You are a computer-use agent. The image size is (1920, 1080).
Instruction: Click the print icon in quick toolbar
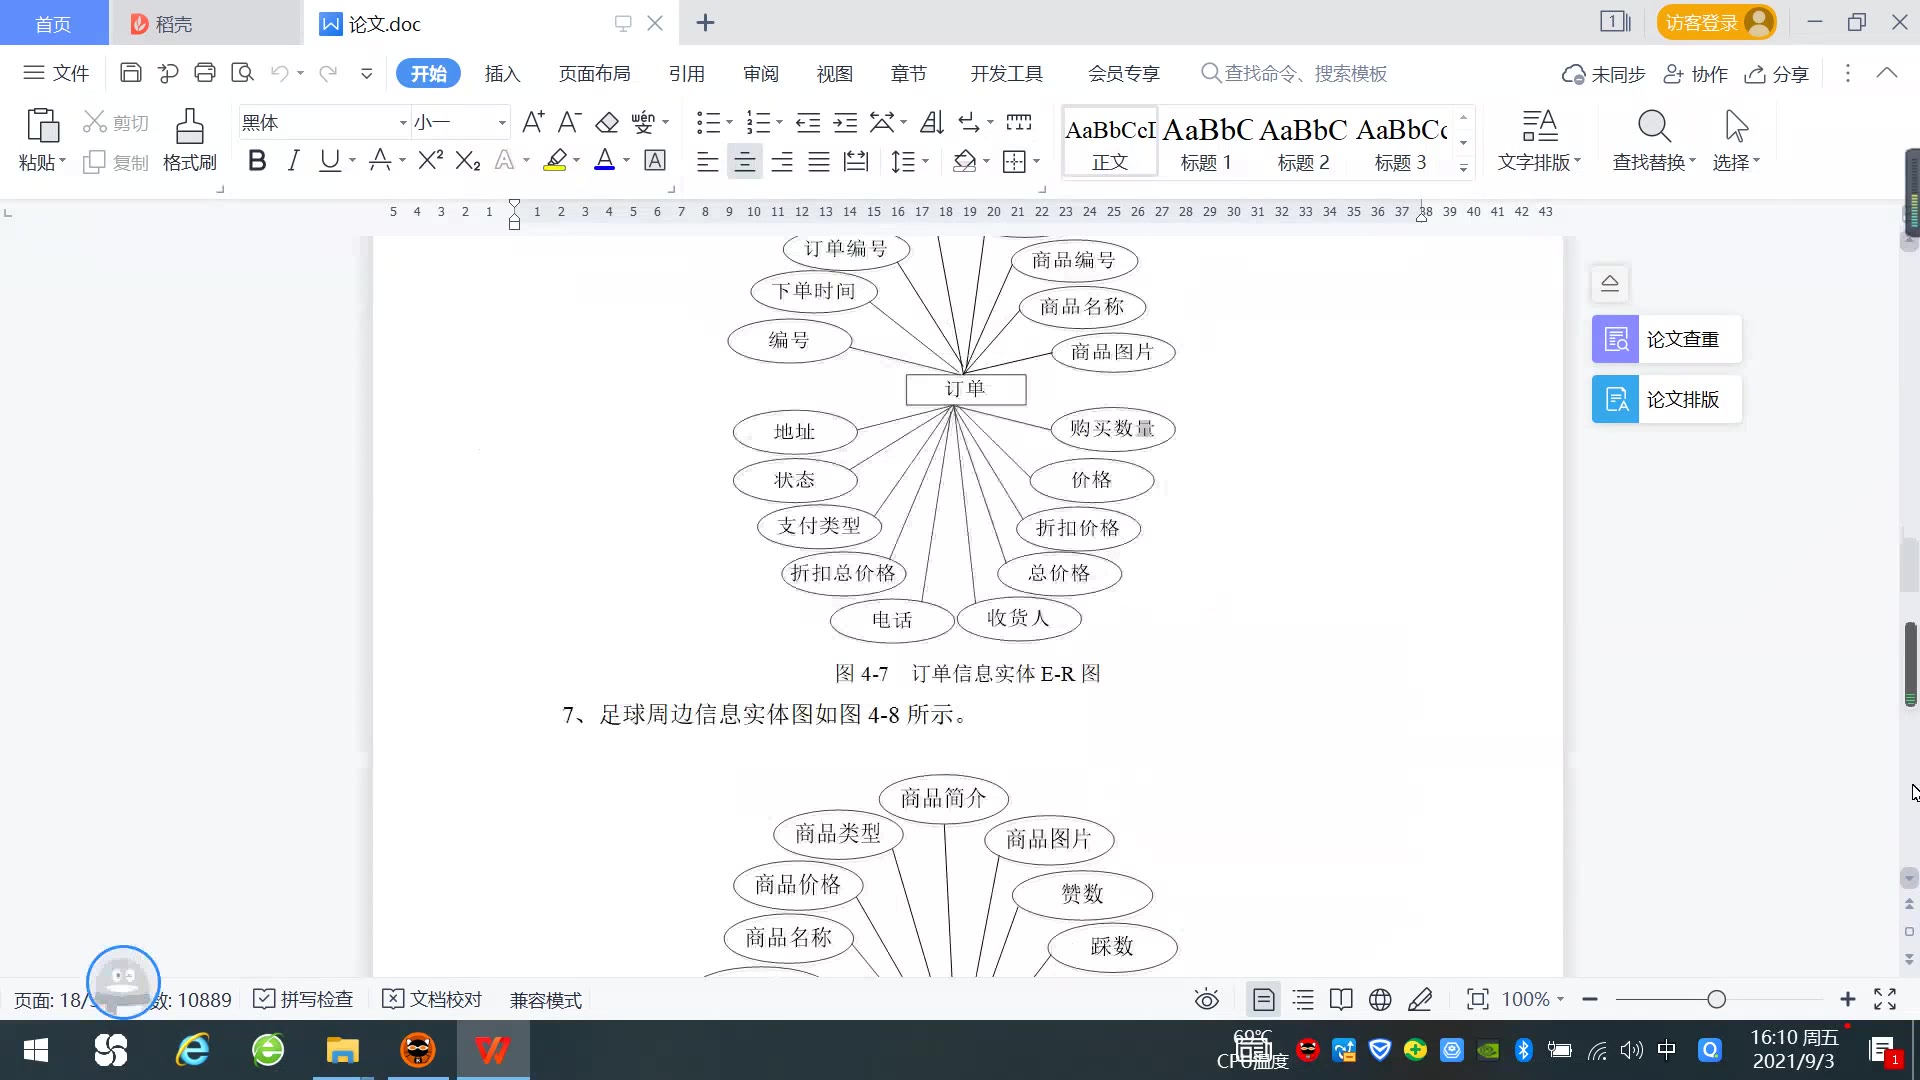click(x=205, y=73)
